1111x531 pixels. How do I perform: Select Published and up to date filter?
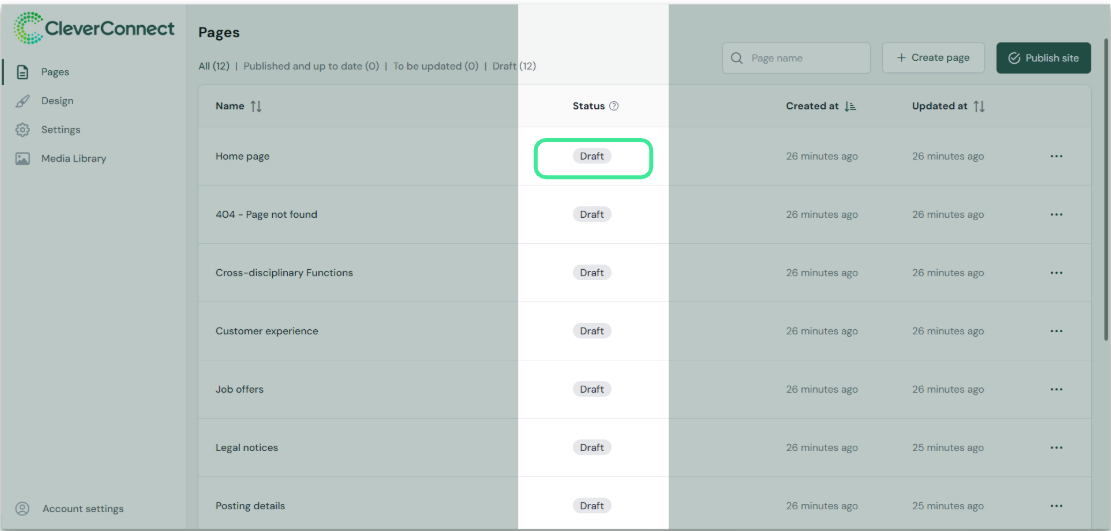tap(311, 66)
